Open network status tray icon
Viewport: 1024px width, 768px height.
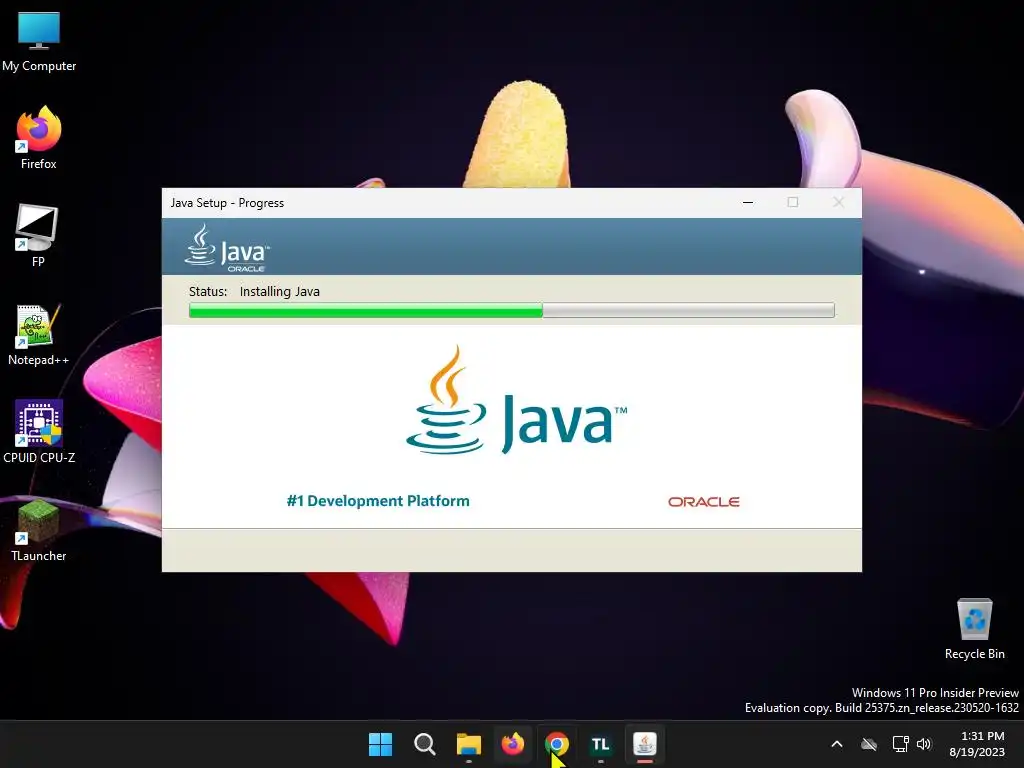click(901, 744)
